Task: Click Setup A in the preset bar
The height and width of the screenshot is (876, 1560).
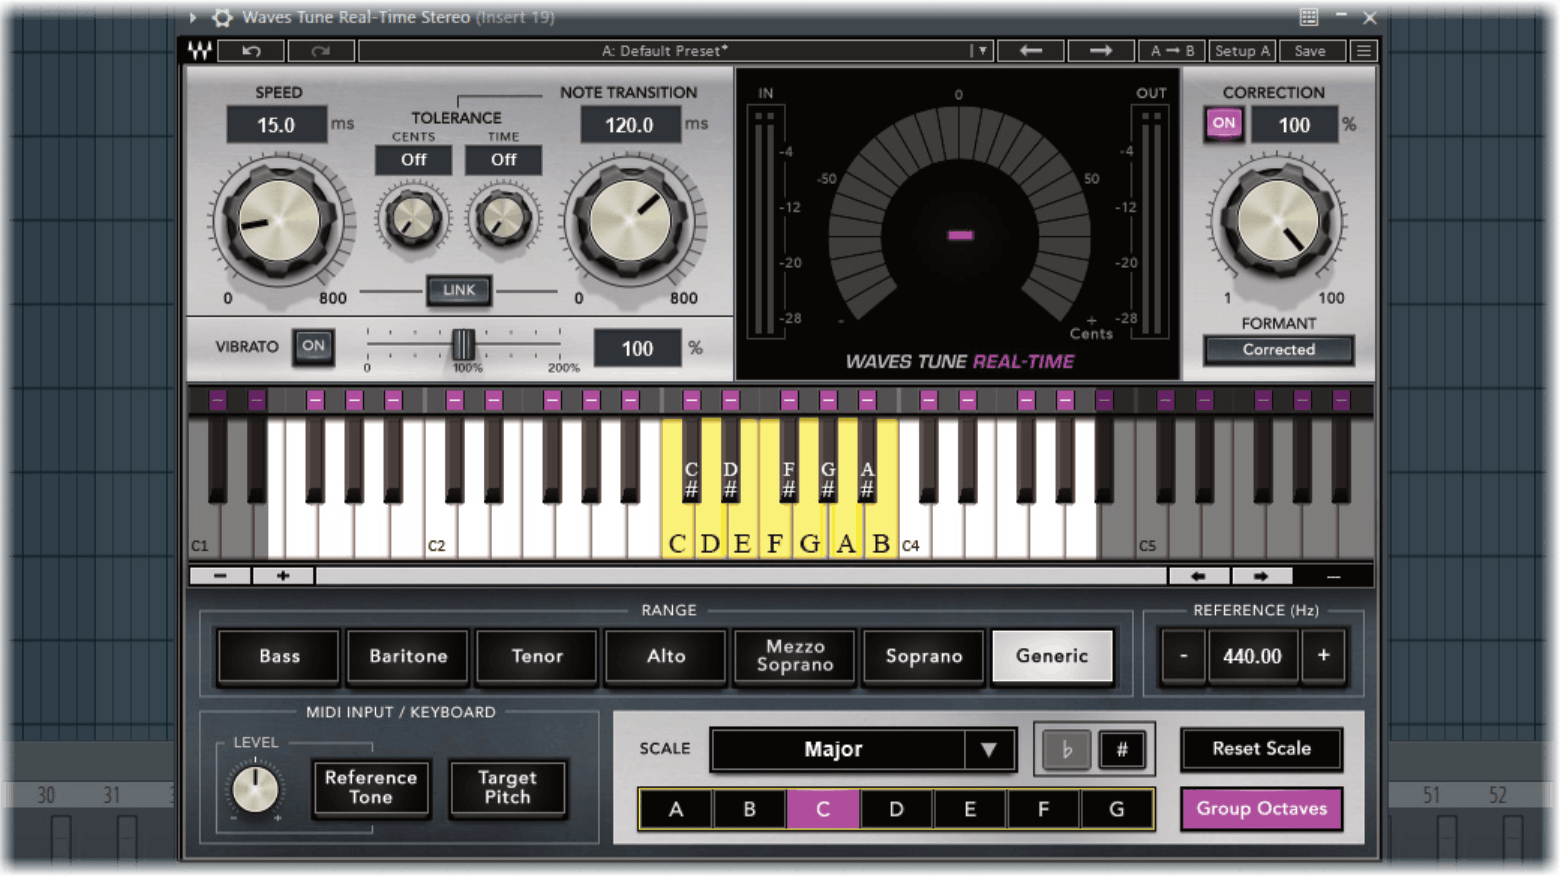Action: pos(1242,50)
